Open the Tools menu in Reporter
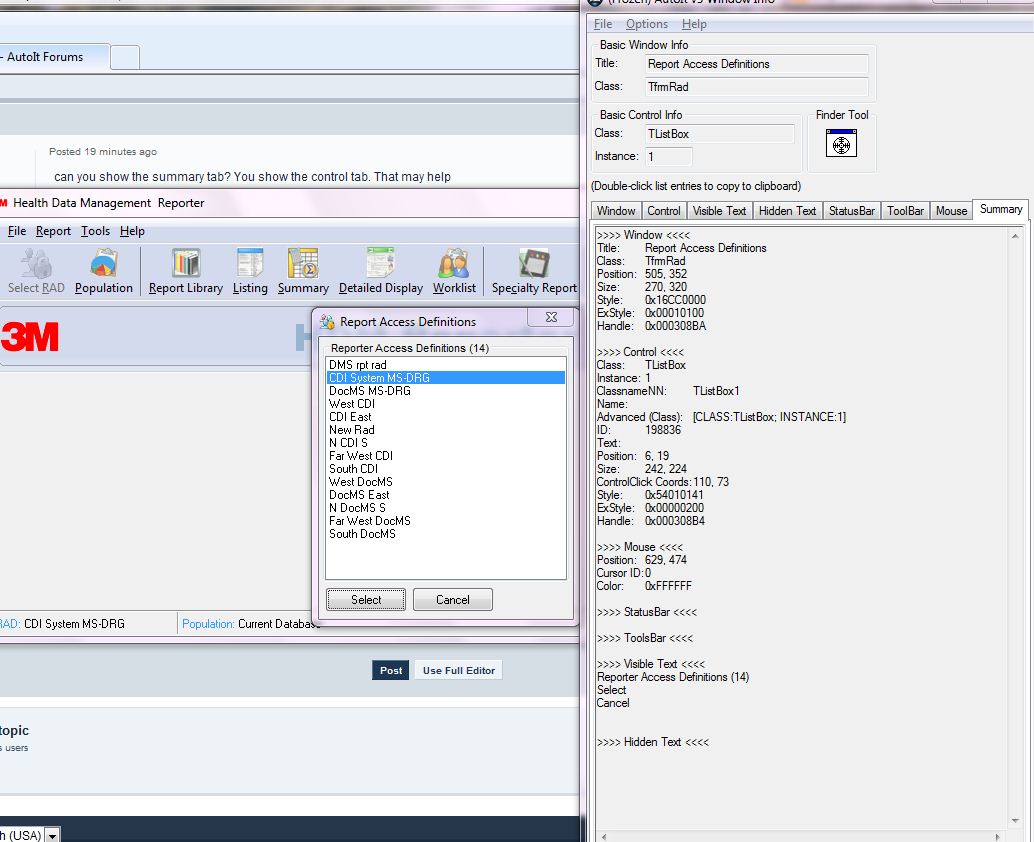The height and width of the screenshot is (842, 1034). (96, 231)
